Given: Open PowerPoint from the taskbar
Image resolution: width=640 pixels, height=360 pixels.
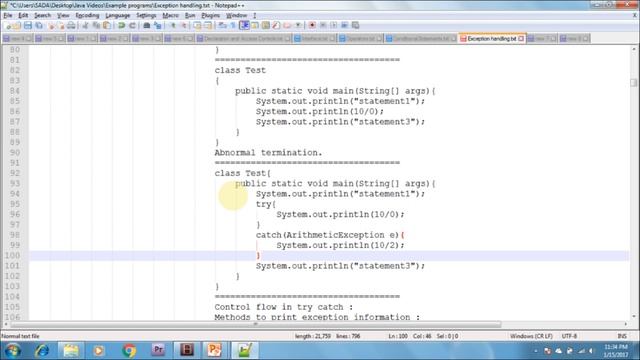Looking at the screenshot, I should 215,351.
